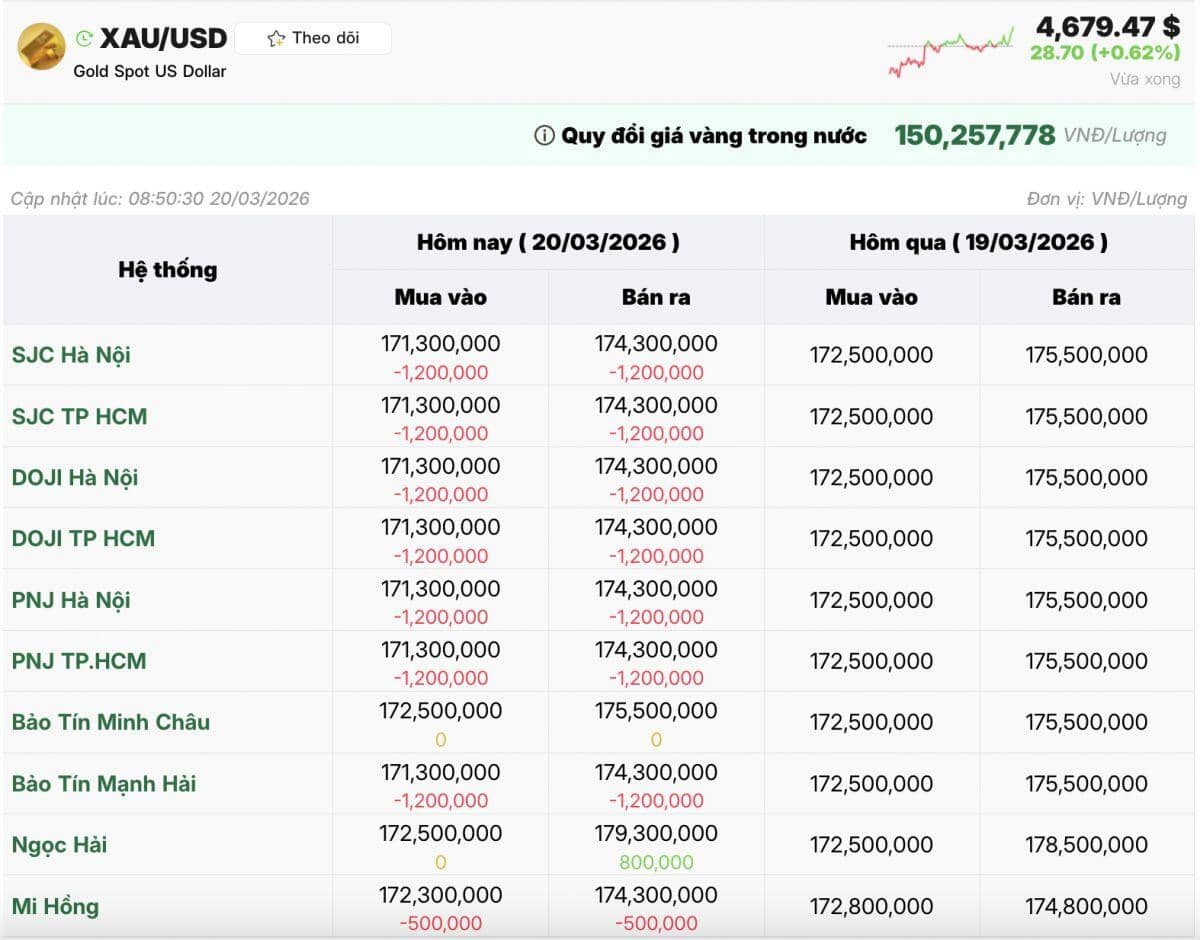The height and width of the screenshot is (940, 1200).
Task: Click SJC Hà Nội today's buy price 171,300,000
Action: tap(441, 344)
